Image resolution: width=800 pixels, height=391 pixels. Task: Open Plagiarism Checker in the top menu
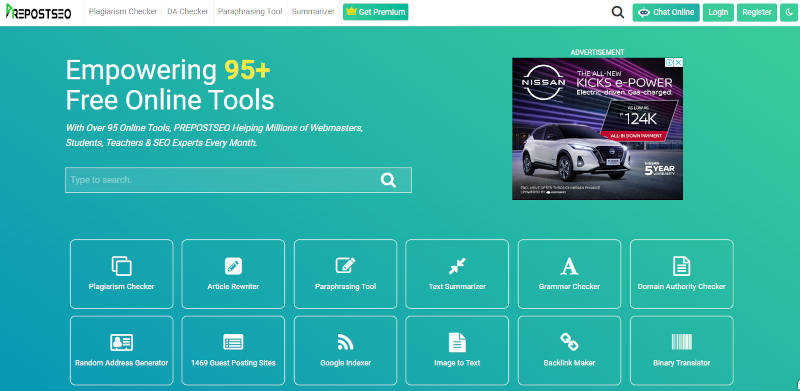click(122, 12)
